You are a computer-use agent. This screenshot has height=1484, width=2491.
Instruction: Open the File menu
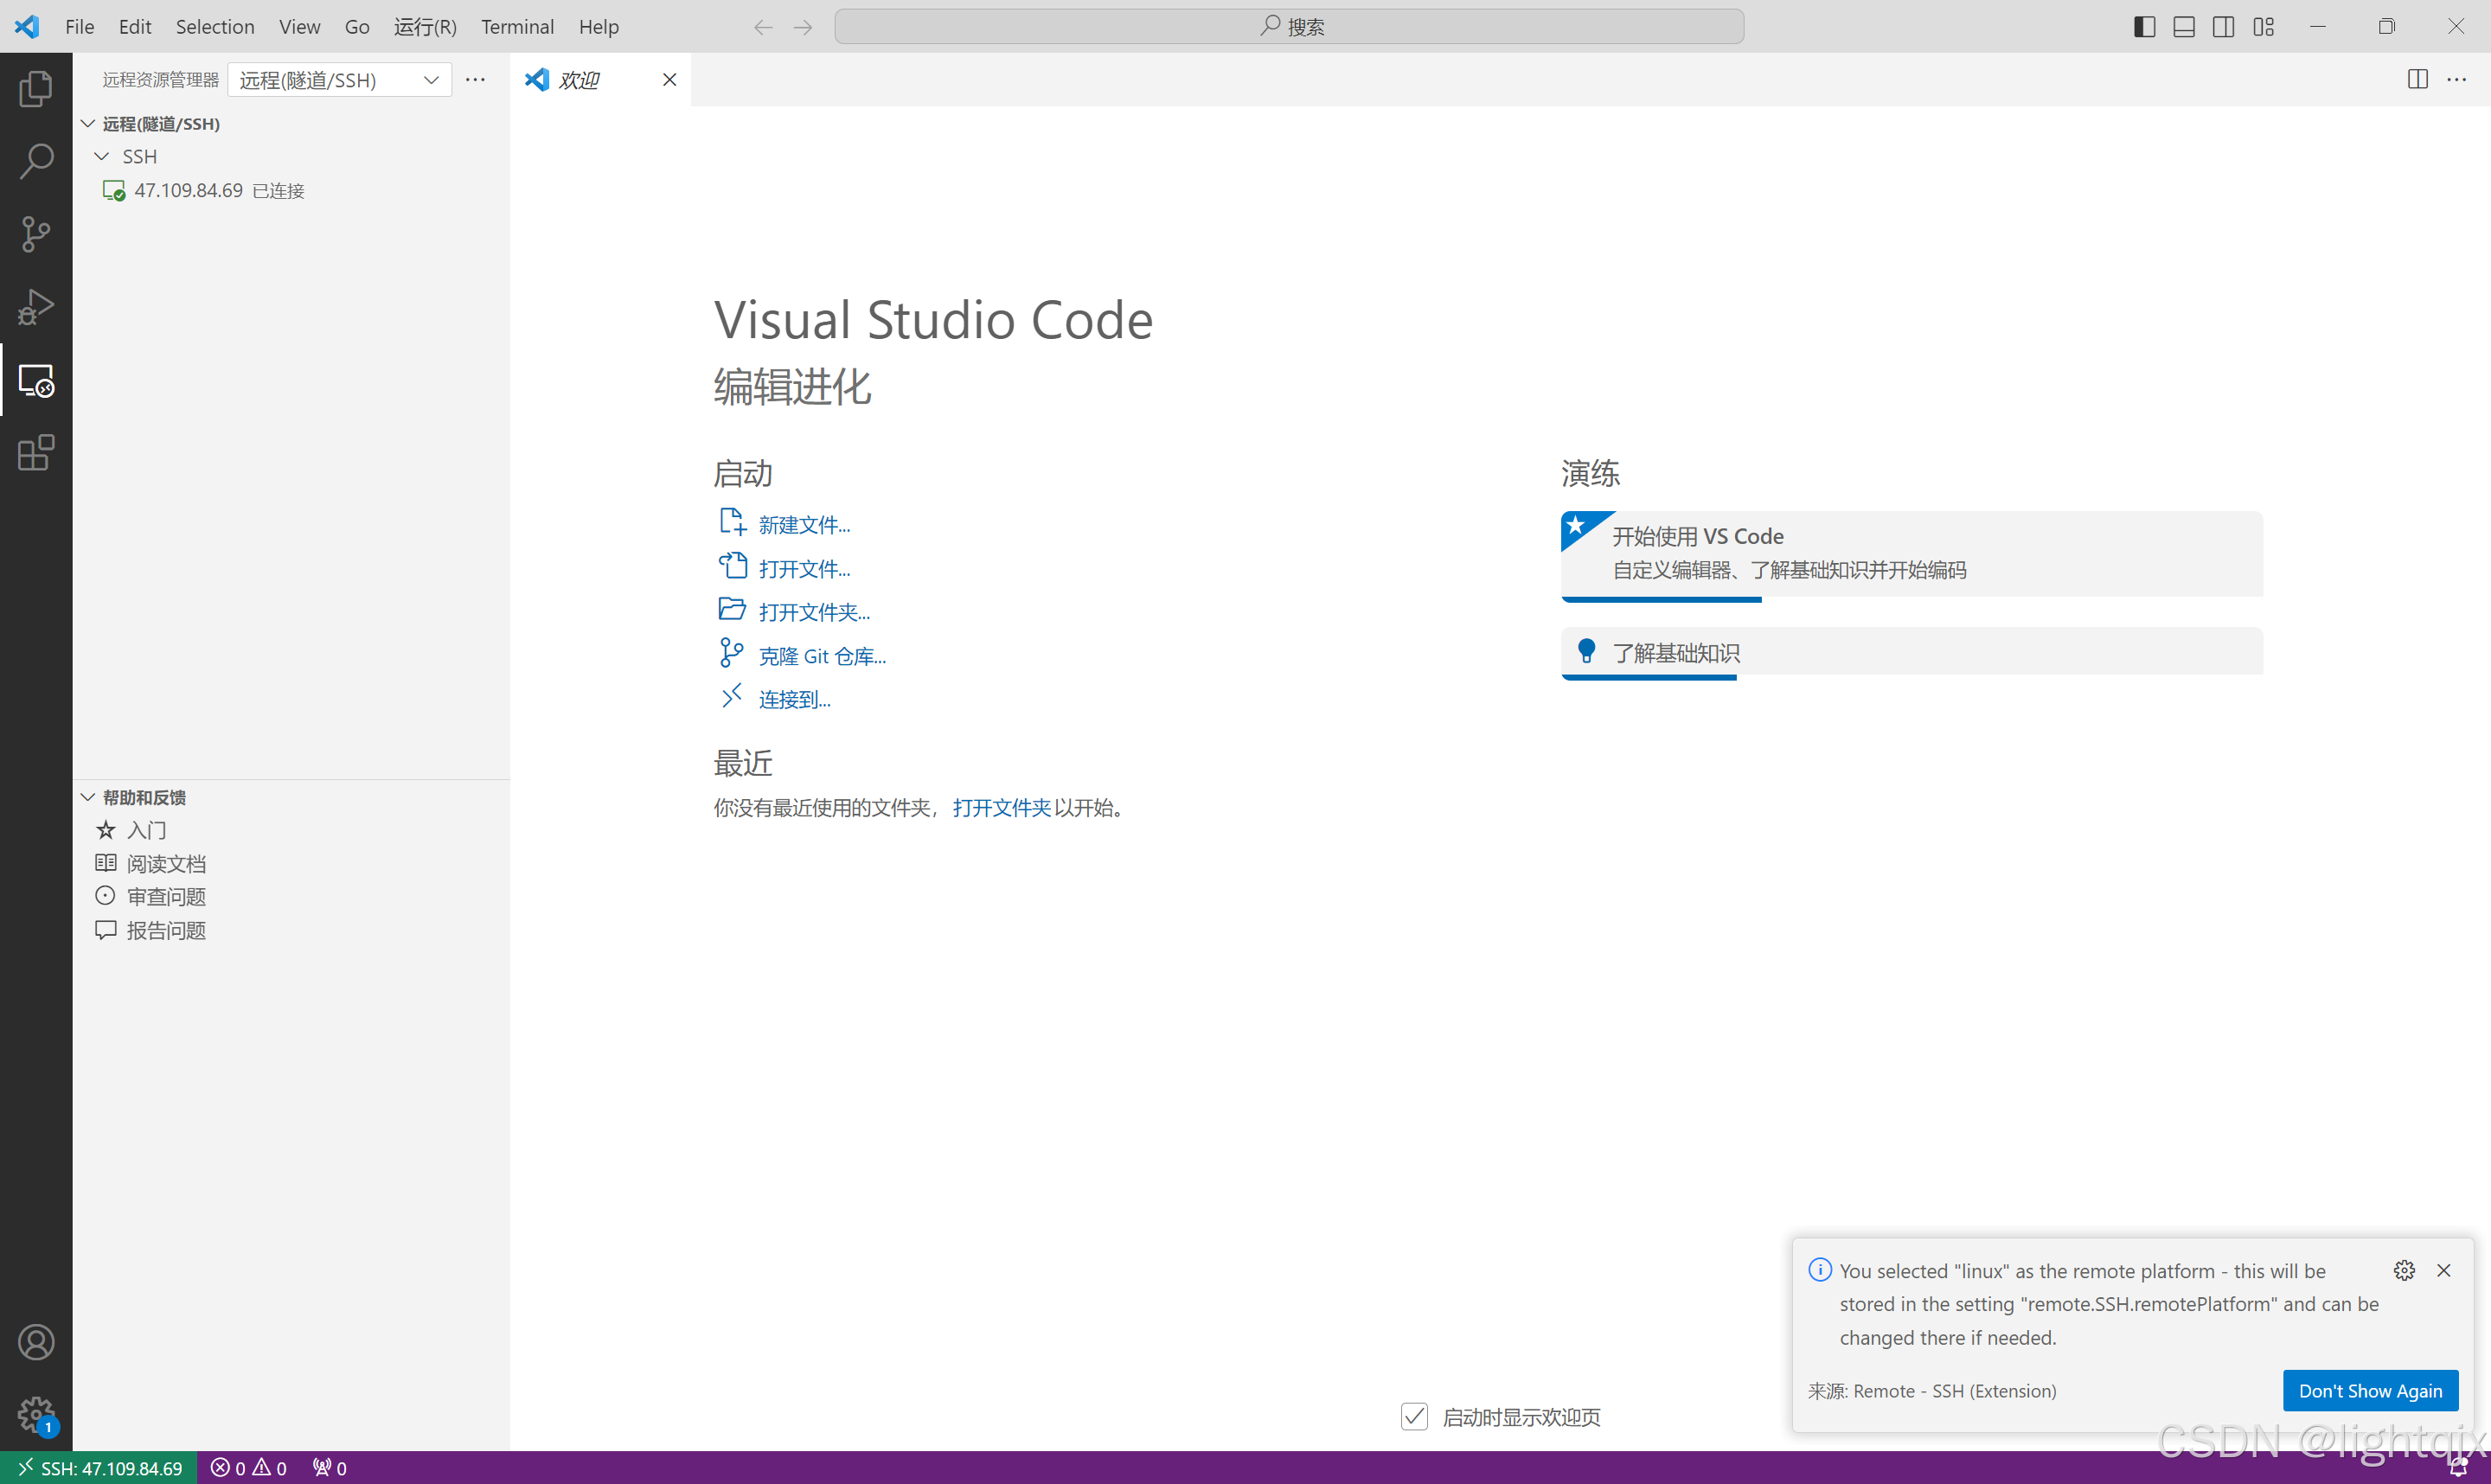pos(79,27)
